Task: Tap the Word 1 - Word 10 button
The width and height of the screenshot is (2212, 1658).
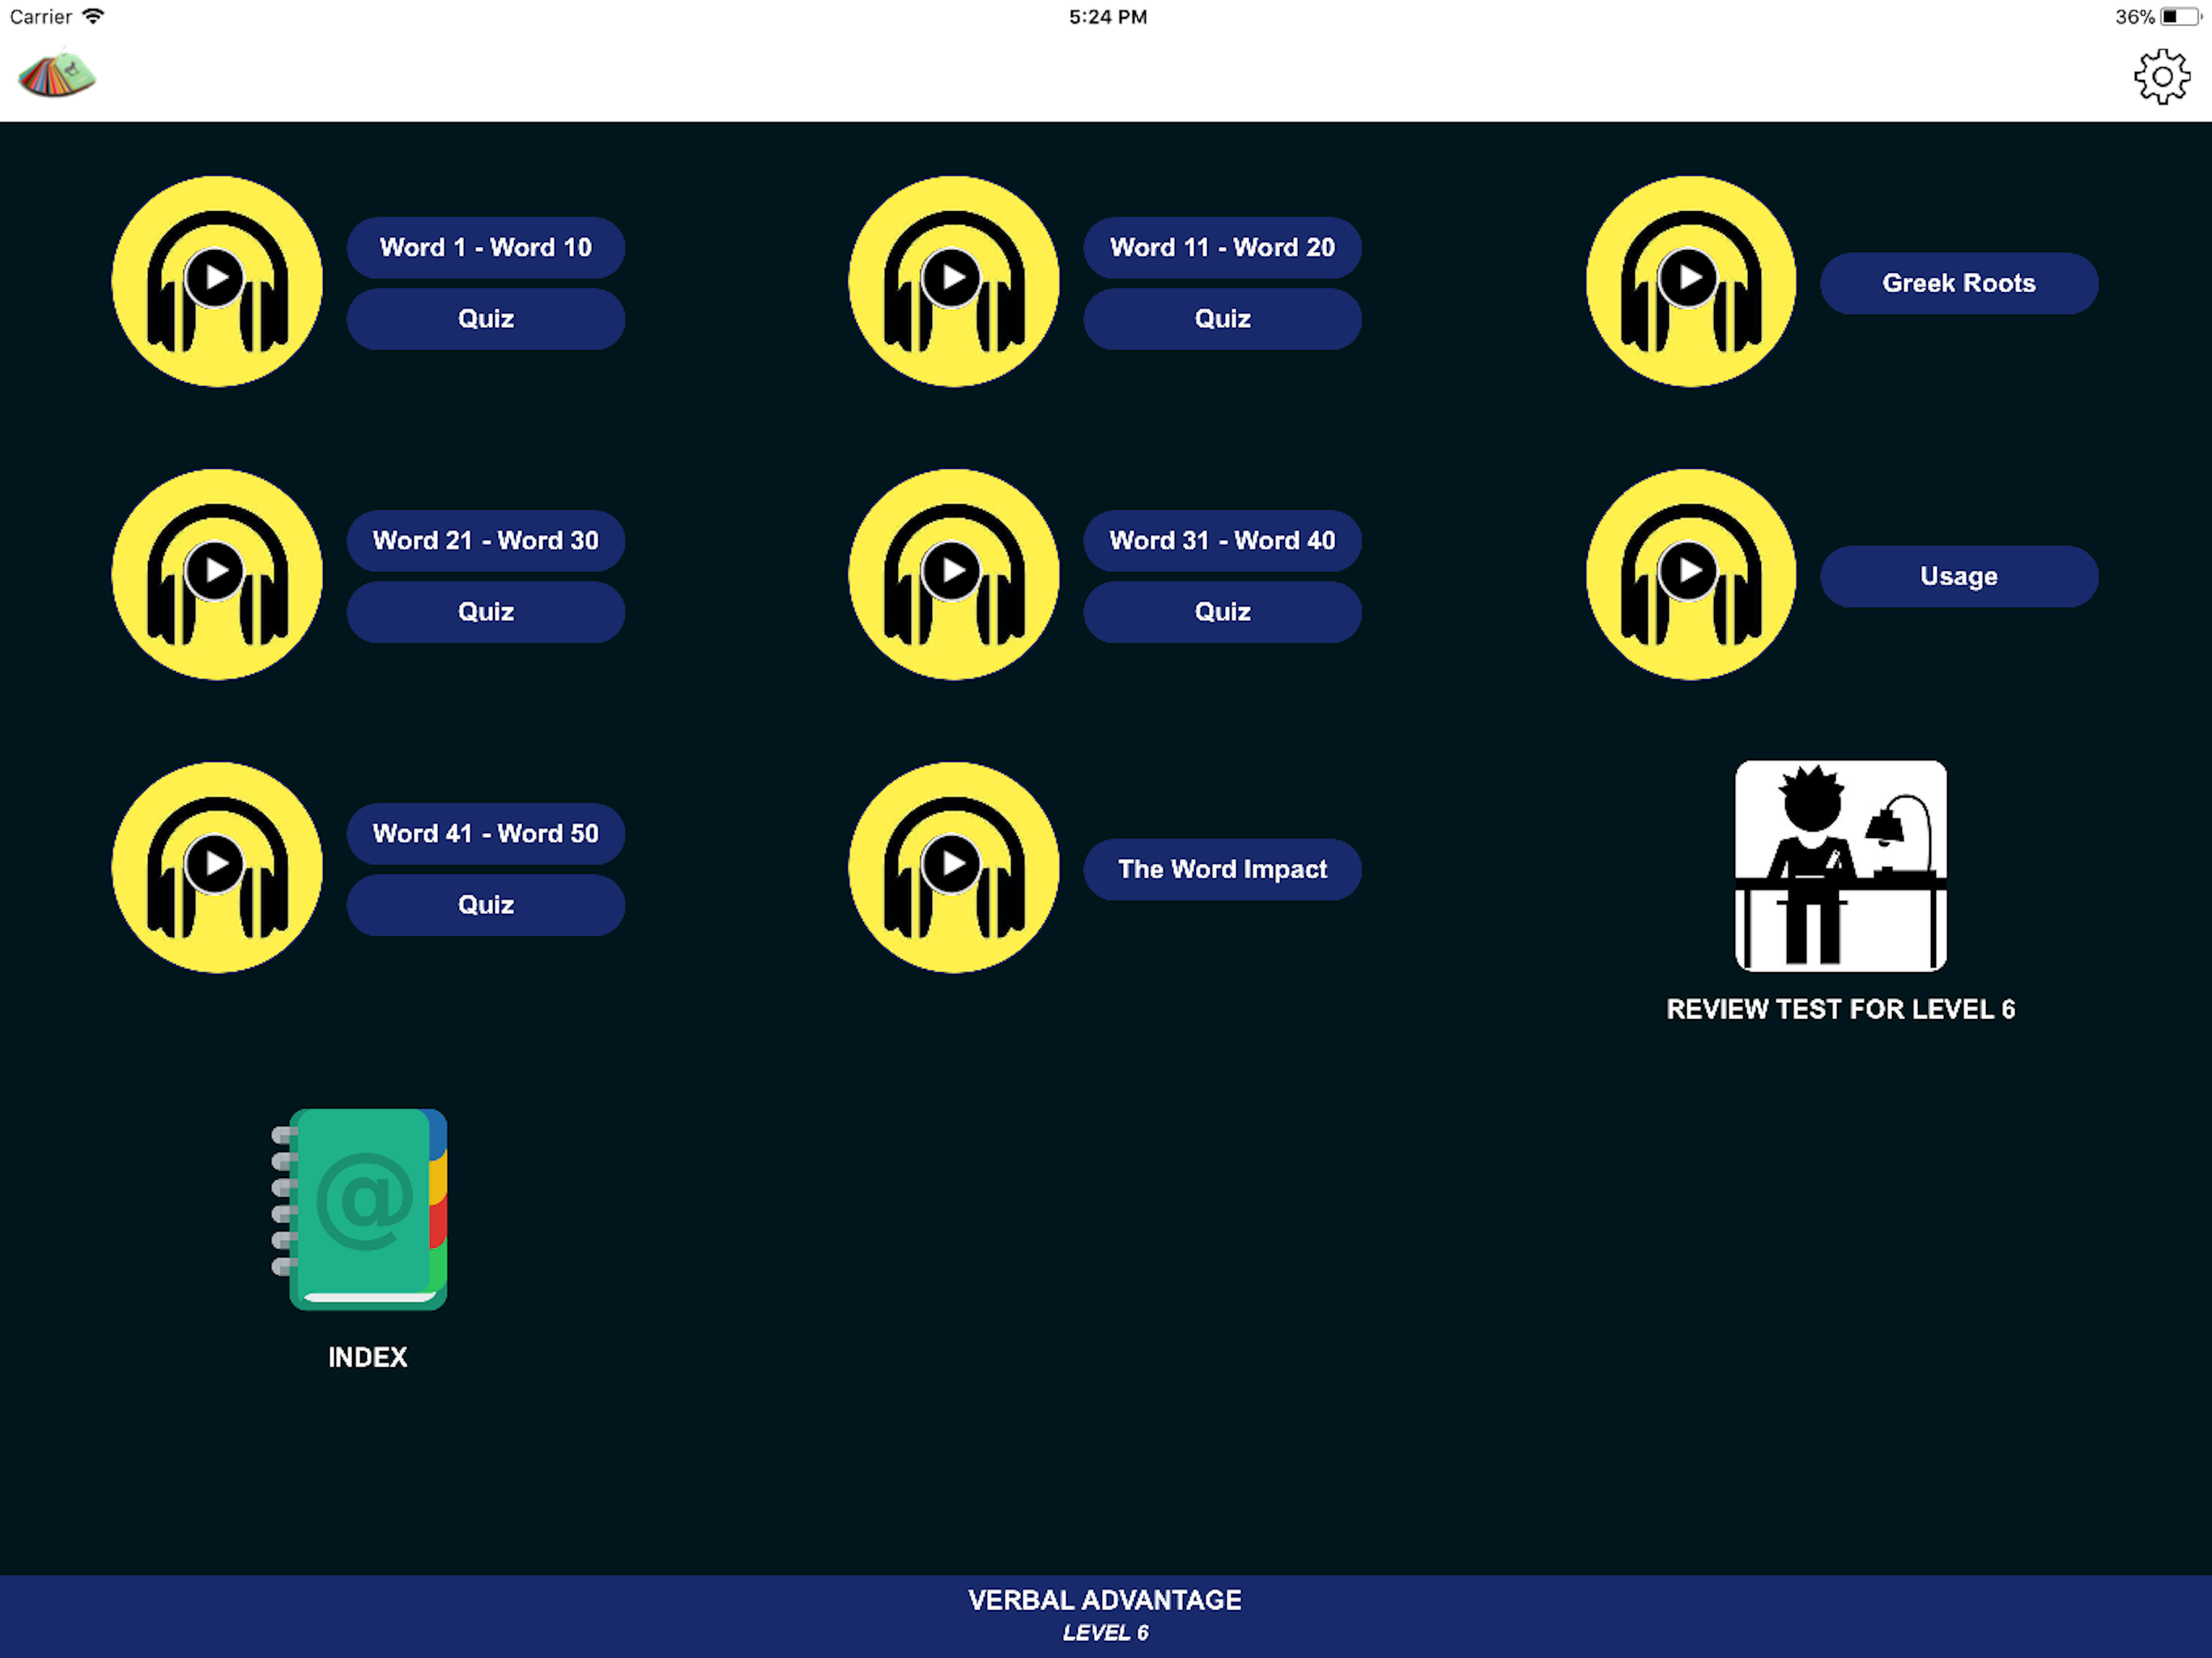Action: coord(485,247)
